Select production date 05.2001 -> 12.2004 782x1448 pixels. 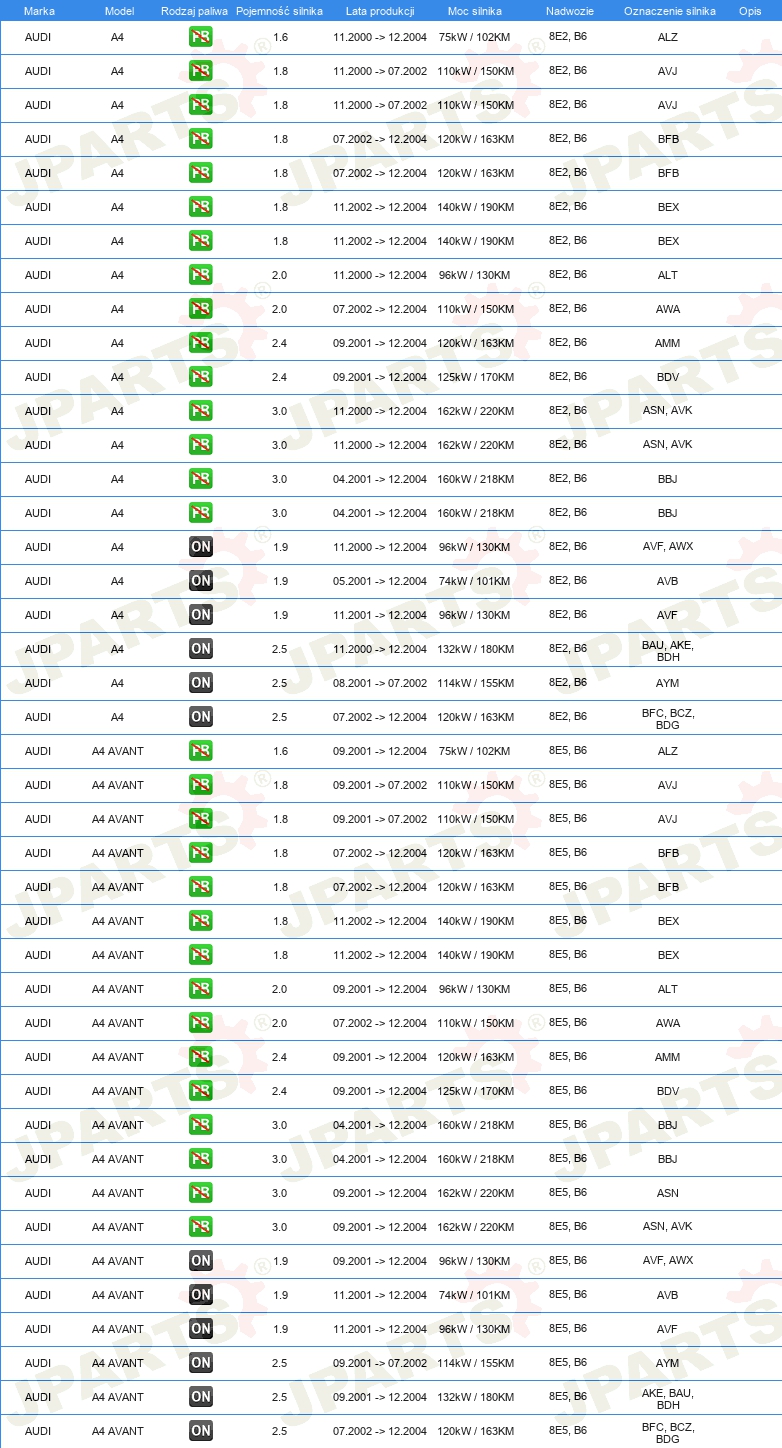380,581
